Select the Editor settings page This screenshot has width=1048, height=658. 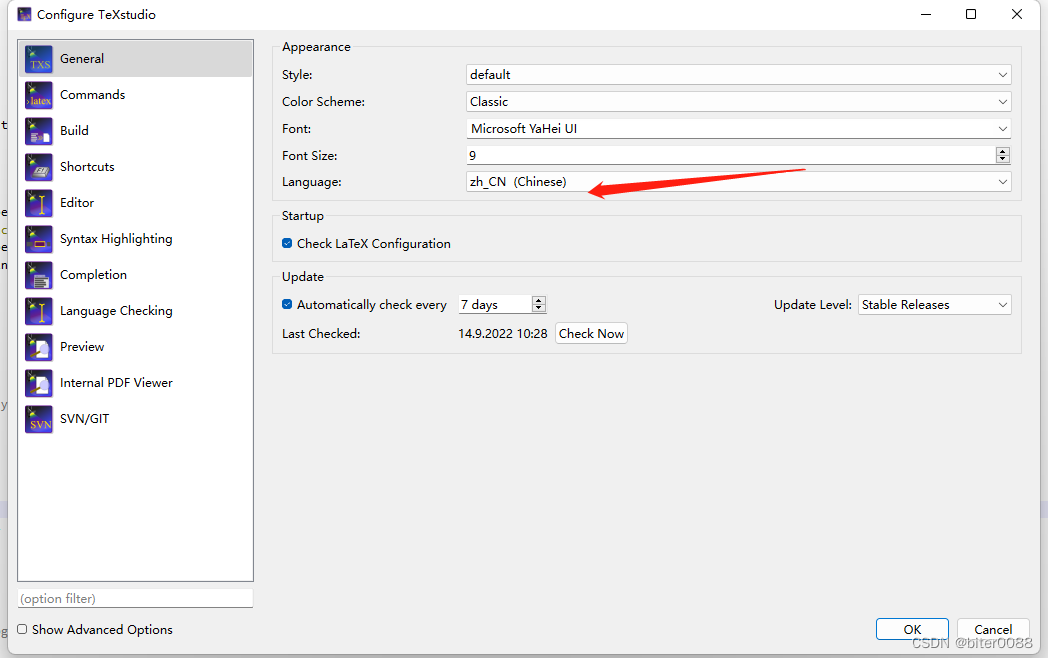click(x=136, y=203)
